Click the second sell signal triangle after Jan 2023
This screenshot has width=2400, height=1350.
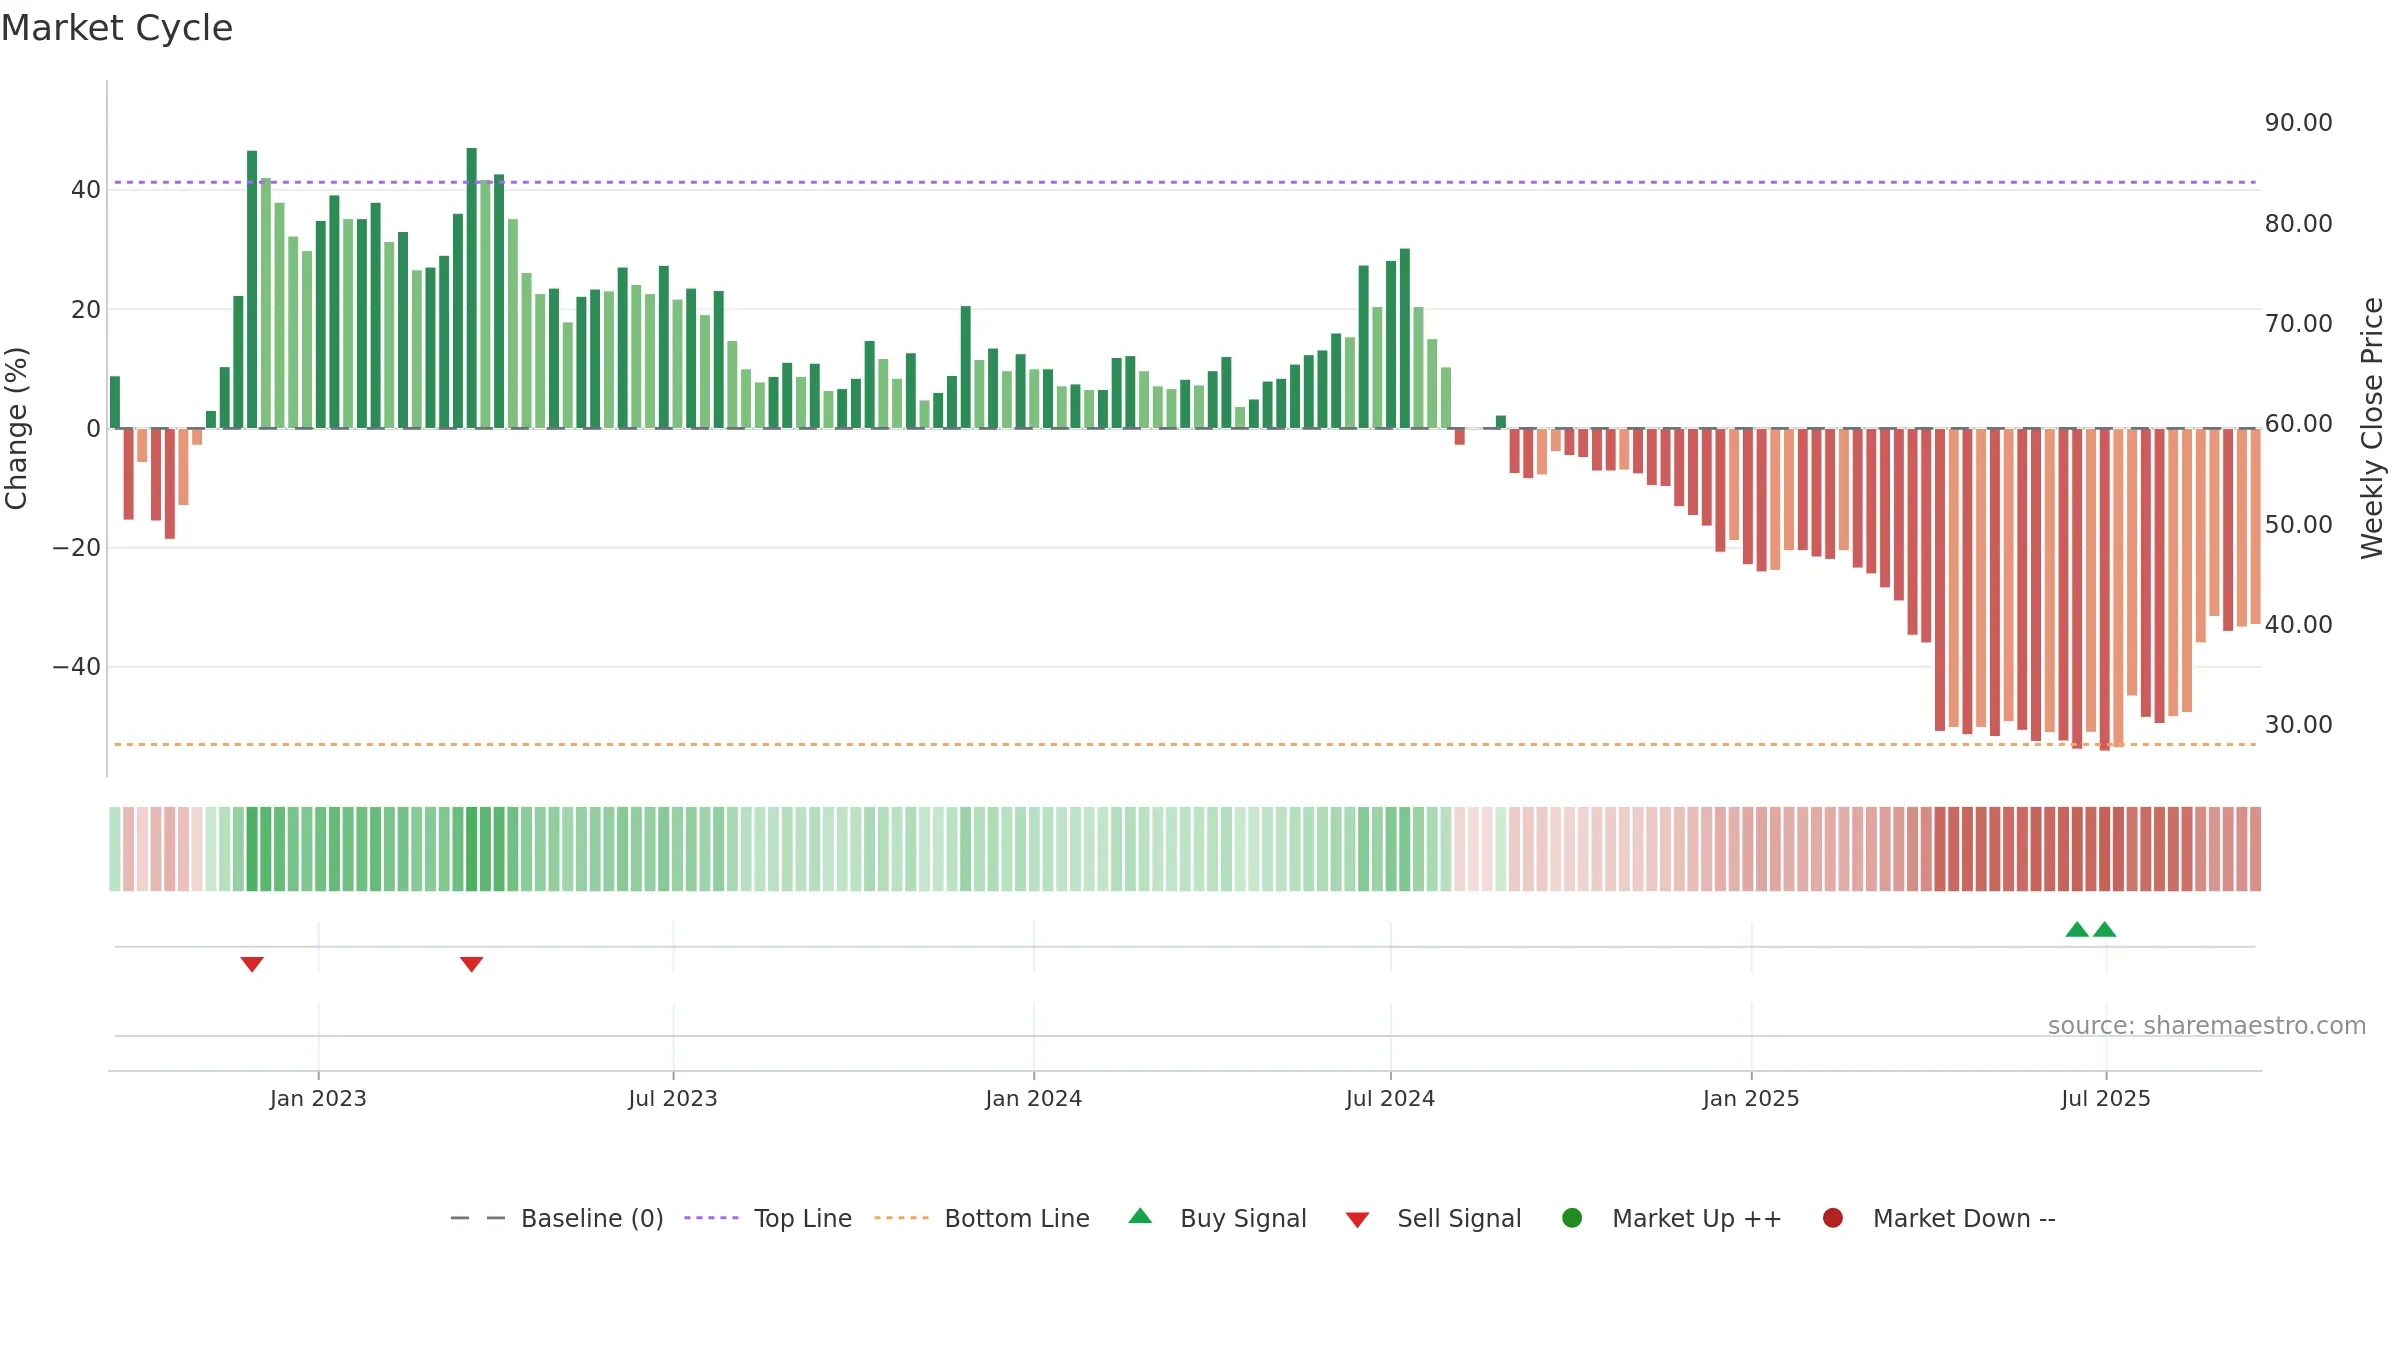472,964
